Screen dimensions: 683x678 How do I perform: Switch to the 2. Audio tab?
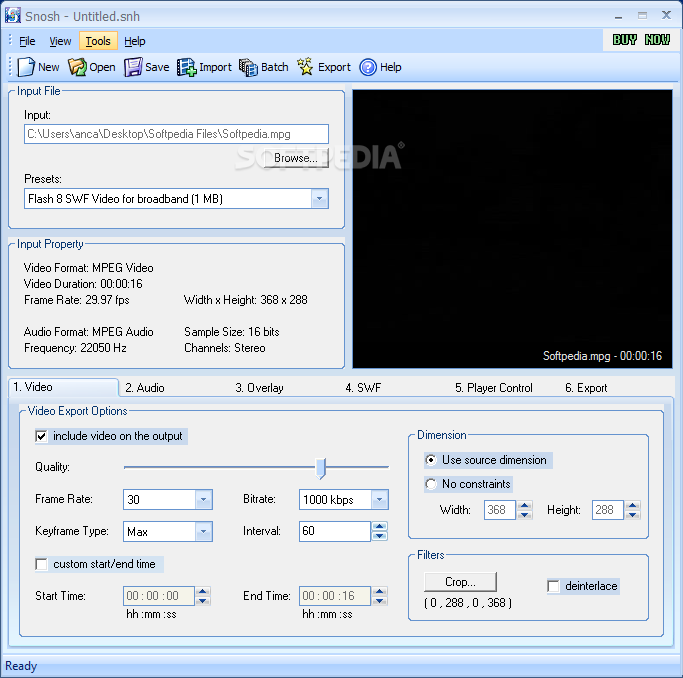(x=145, y=388)
